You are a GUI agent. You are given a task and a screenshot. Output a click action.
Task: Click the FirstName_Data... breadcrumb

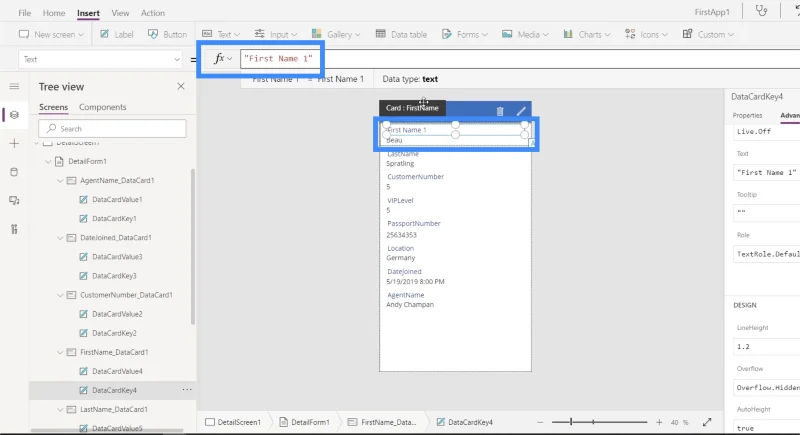(382, 422)
